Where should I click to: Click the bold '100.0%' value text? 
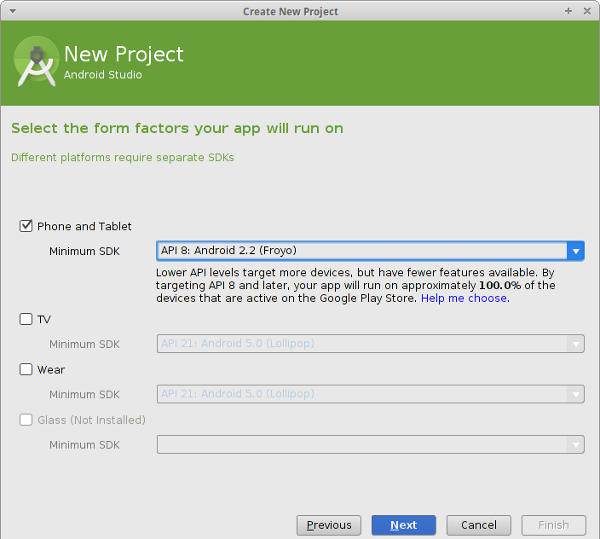coord(500,285)
